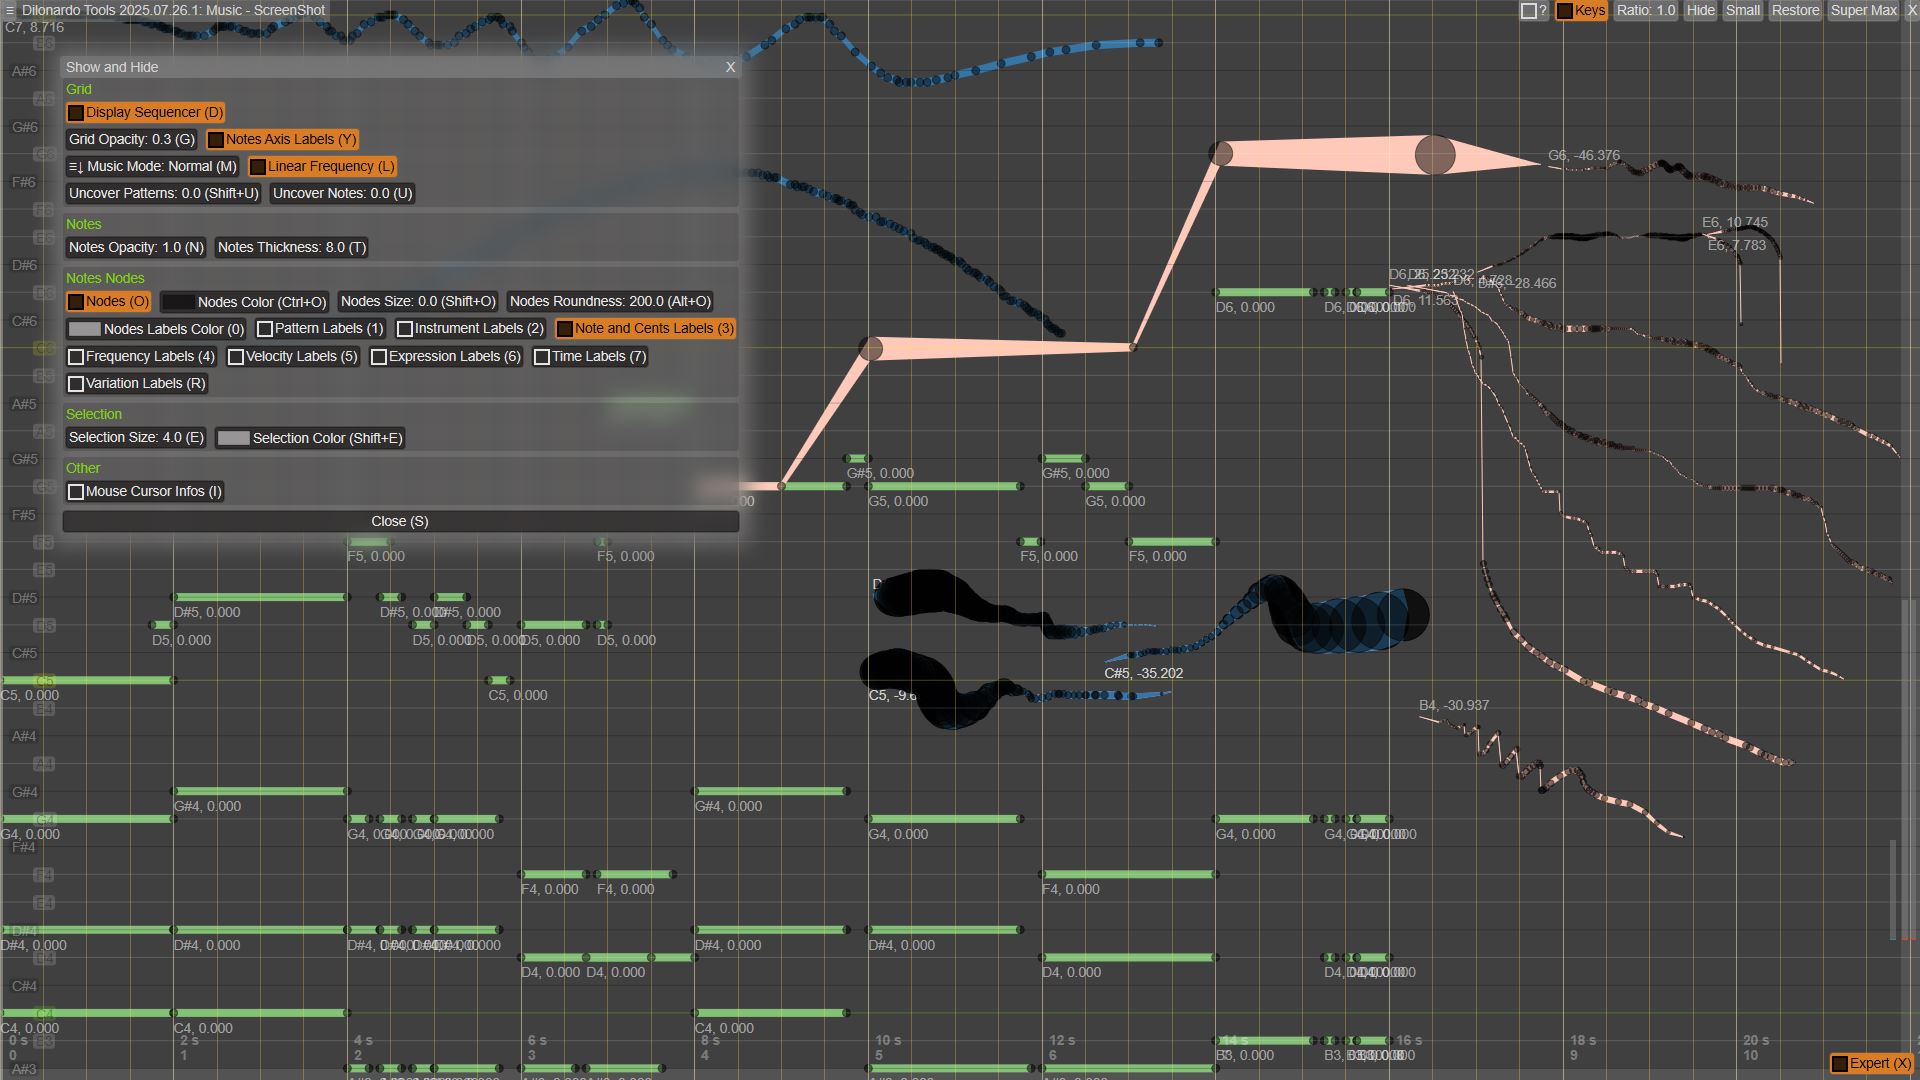
Task: Click the Restore window button
Action: point(1795,11)
